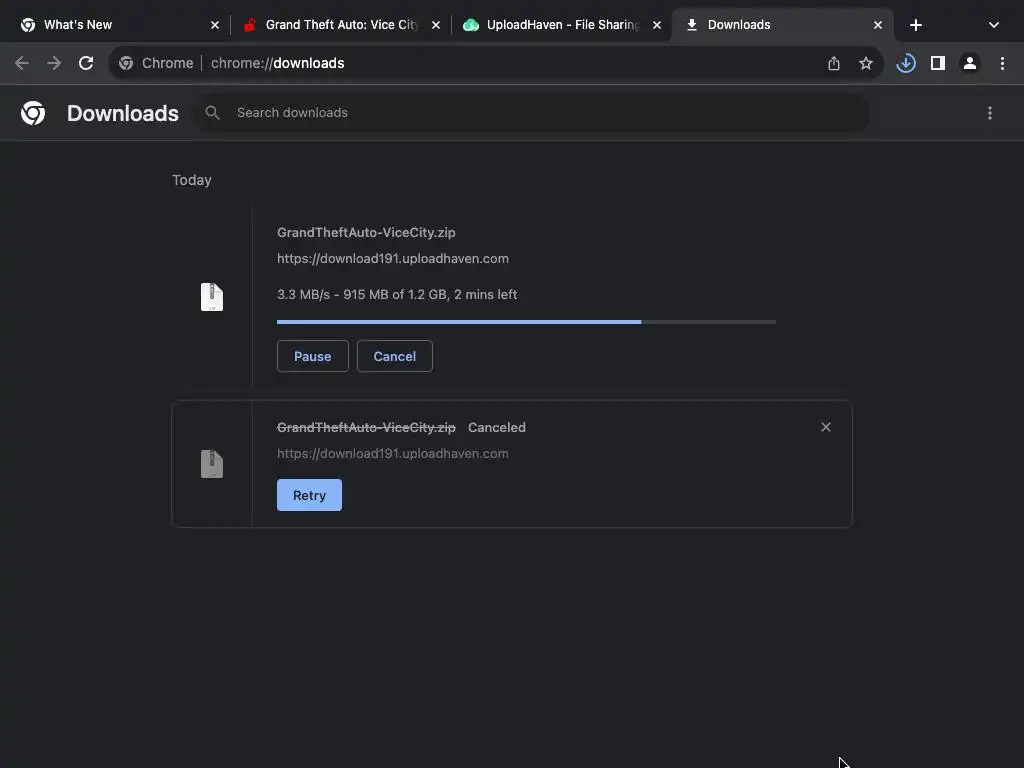
Task: Open the Chrome three-dot menu
Action: tap(1002, 63)
